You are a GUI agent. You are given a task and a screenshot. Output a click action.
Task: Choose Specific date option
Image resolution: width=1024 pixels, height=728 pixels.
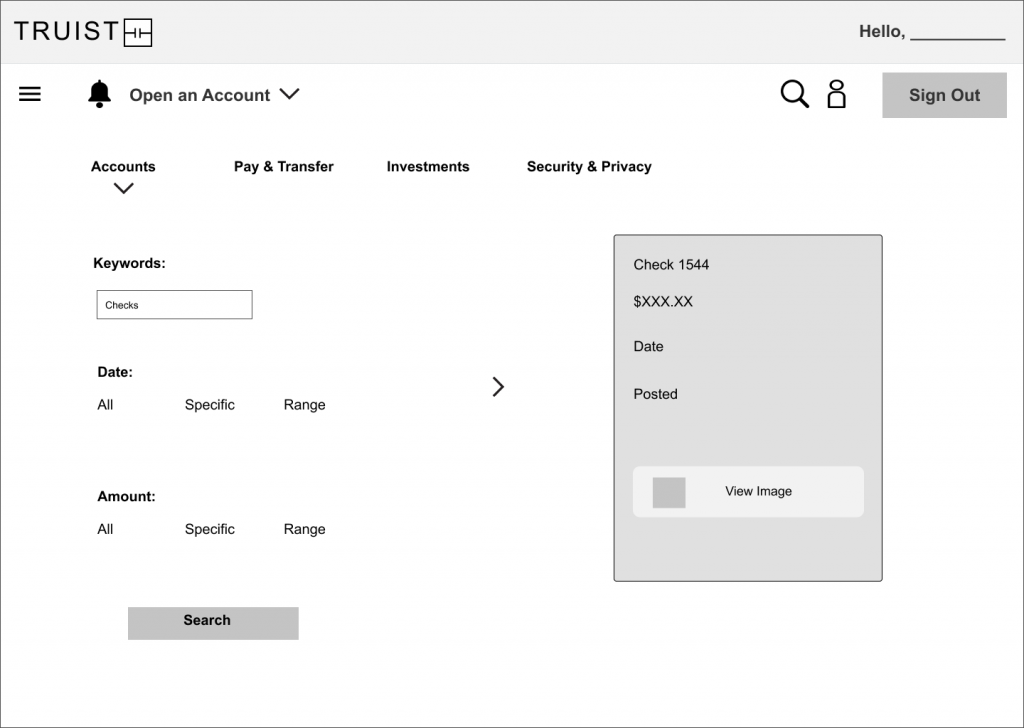(x=209, y=405)
